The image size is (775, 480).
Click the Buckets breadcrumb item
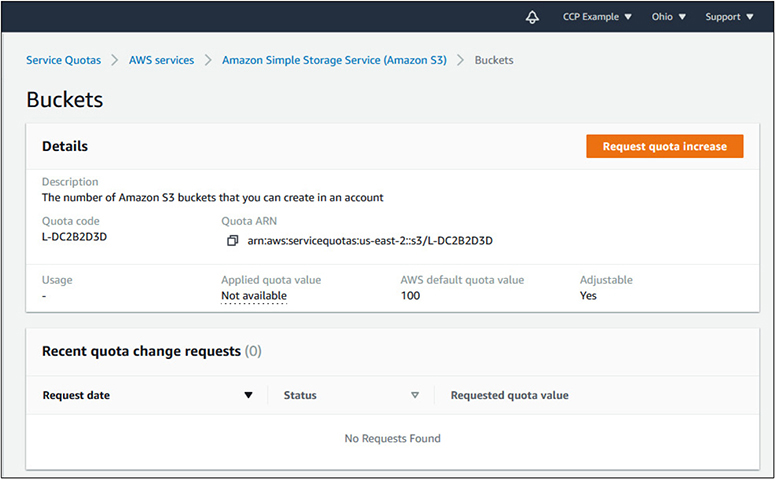pos(494,60)
